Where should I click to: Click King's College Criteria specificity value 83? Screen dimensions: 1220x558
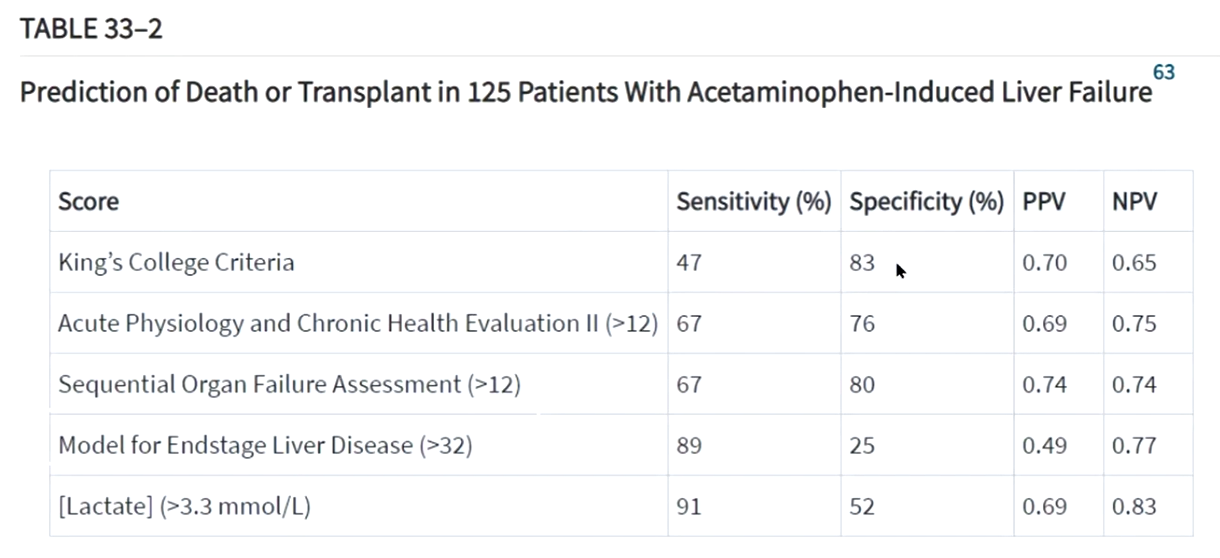click(x=862, y=263)
